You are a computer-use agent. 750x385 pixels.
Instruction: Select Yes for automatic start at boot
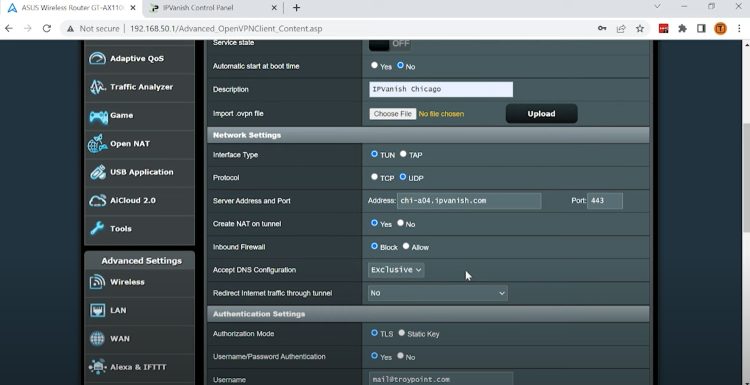point(375,66)
